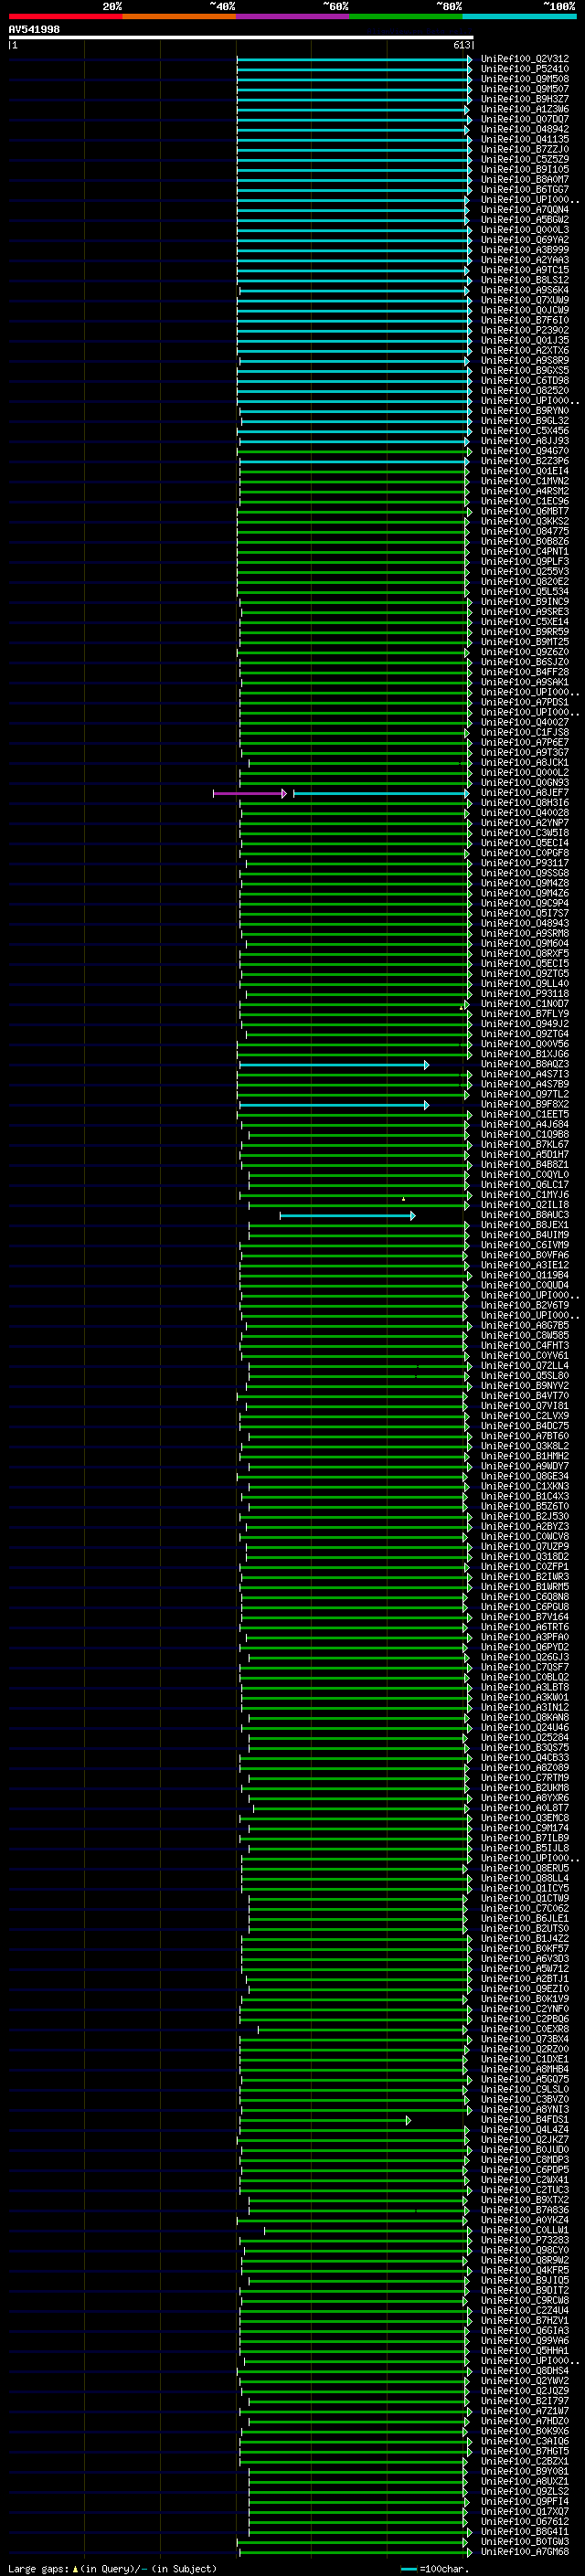The width and height of the screenshot is (585, 2576).
Task: Click short cyan bar for UniRef100_B8AUC3
Action: tap(347, 1216)
